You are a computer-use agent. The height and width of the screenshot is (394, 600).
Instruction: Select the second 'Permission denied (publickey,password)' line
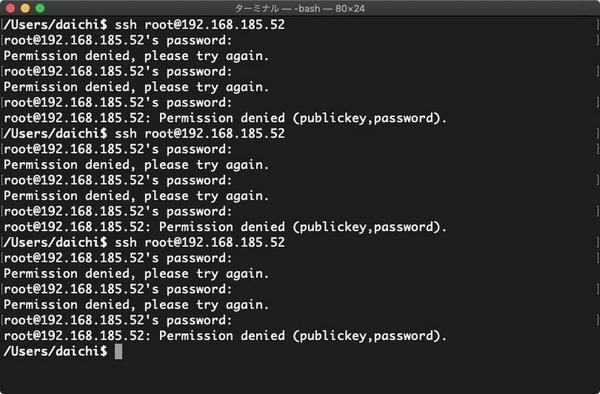click(x=225, y=227)
